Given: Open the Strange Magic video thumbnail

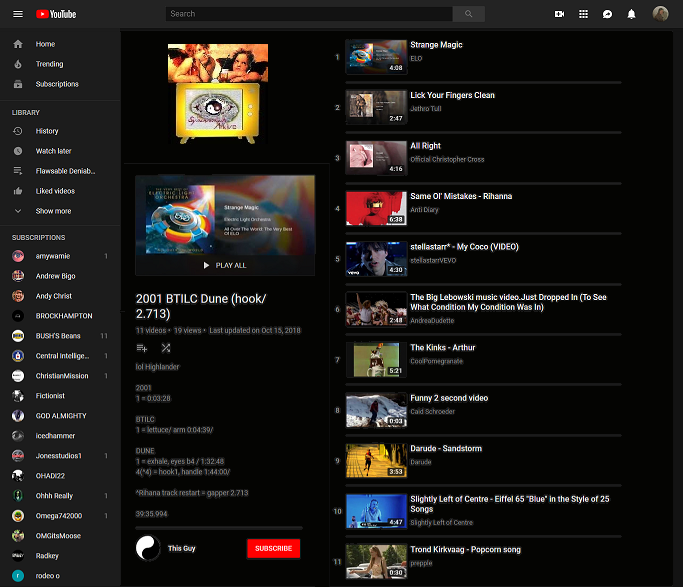Looking at the screenshot, I should click(x=376, y=57).
